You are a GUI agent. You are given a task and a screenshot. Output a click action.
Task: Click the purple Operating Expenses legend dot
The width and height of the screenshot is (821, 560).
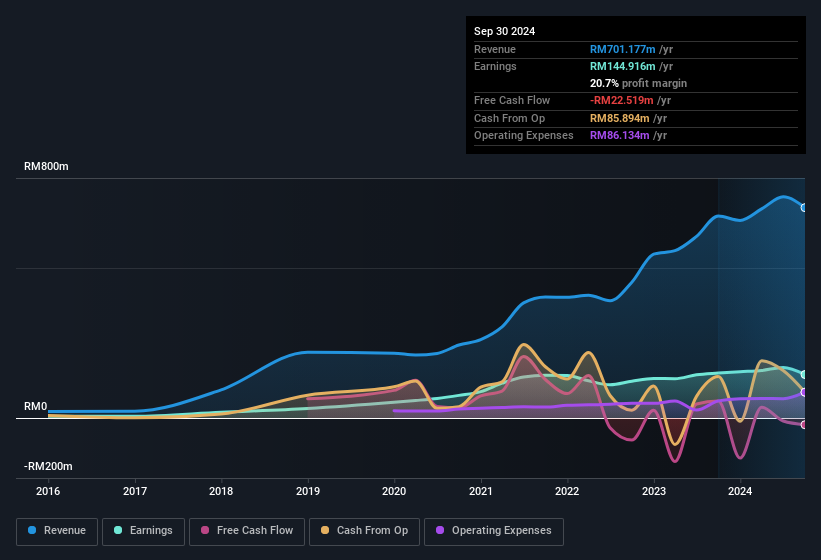point(440,530)
